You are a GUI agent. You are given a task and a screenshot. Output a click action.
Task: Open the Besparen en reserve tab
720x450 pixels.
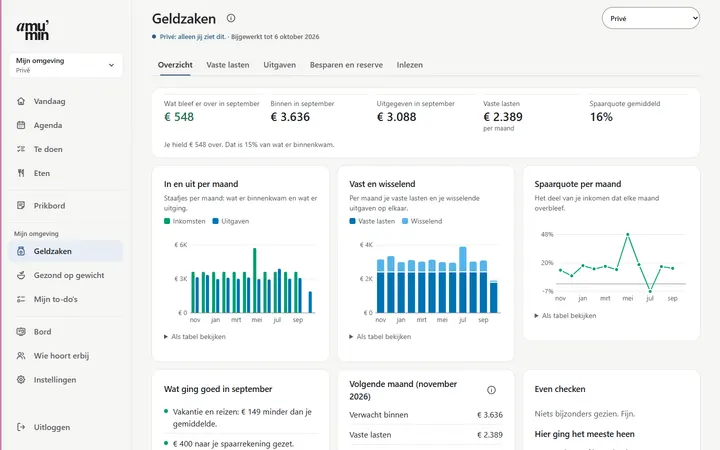pyautogui.click(x=346, y=65)
